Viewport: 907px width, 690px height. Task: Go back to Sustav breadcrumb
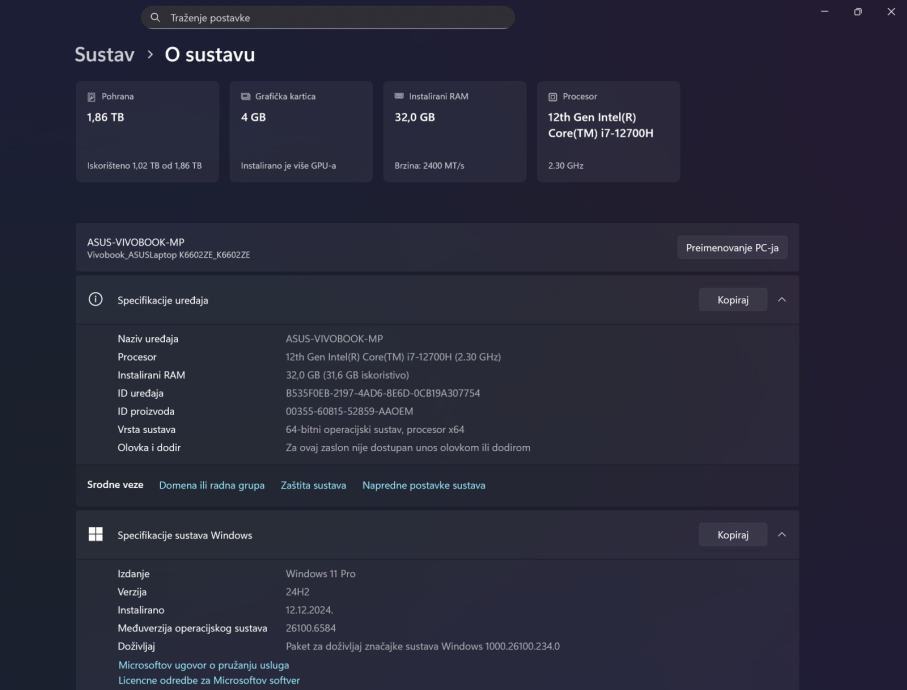click(x=104, y=55)
